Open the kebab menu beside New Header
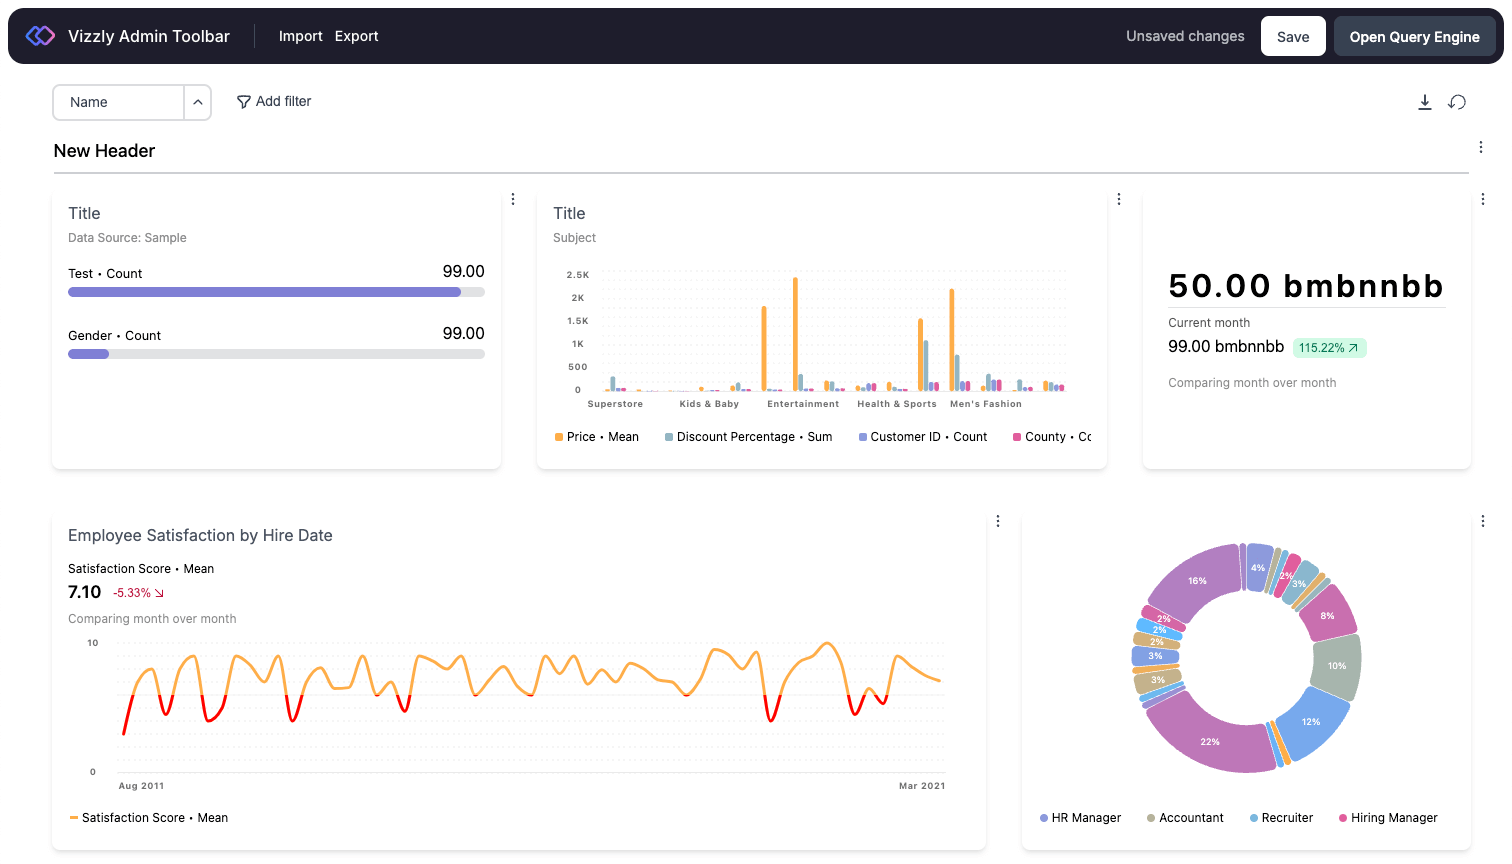 pos(1481,146)
